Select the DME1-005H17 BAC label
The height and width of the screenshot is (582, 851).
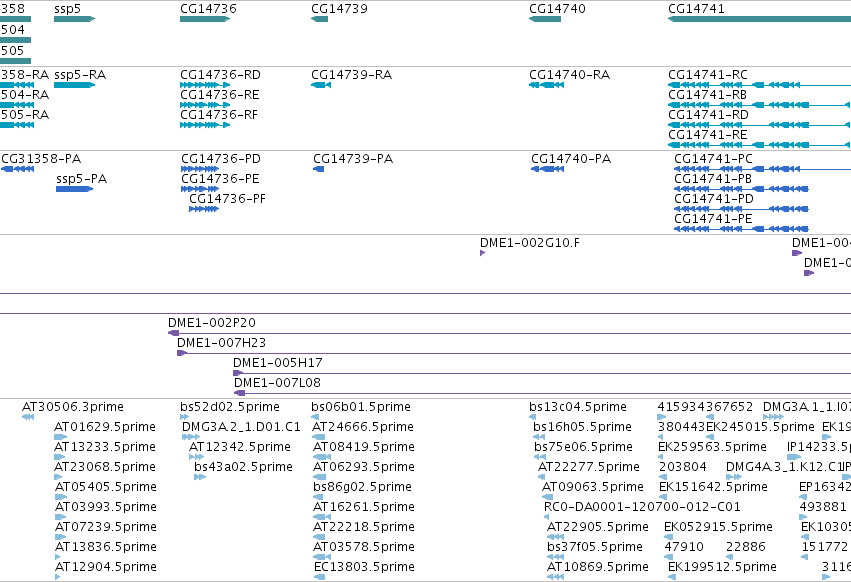[x=278, y=363]
